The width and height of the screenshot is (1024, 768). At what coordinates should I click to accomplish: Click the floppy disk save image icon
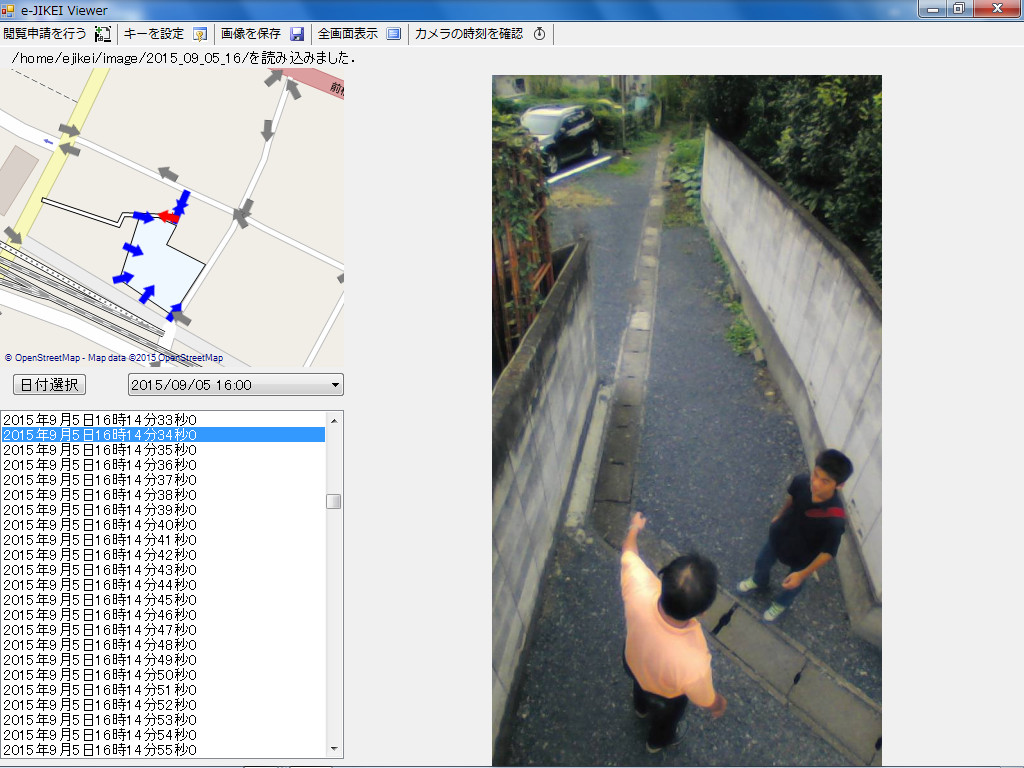coord(297,34)
